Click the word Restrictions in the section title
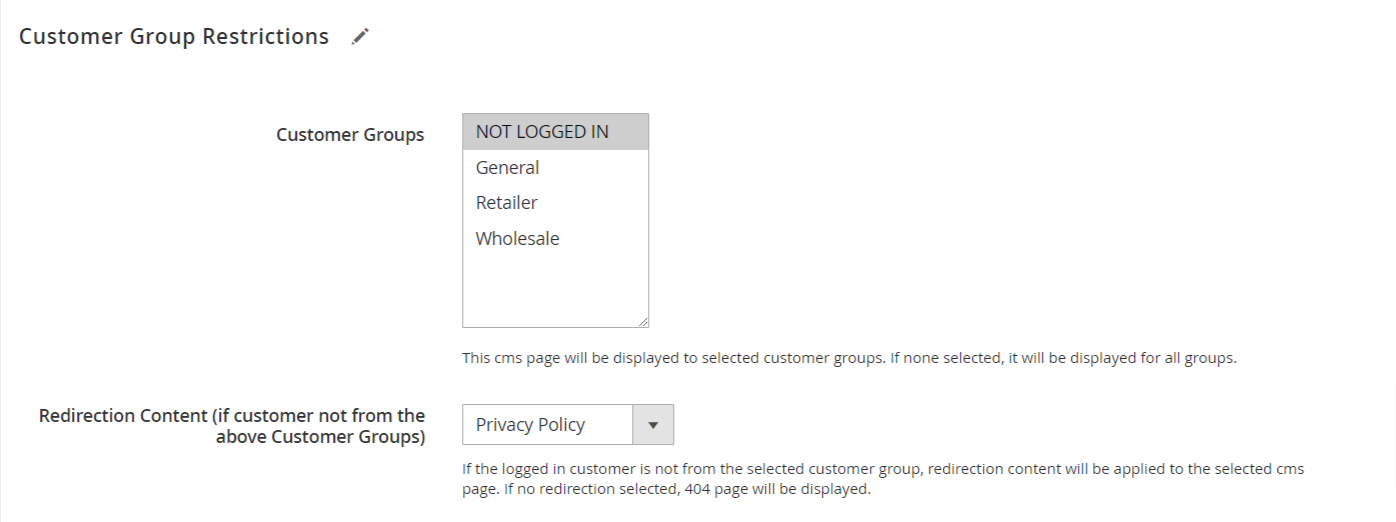The height and width of the screenshot is (522, 1396). [x=266, y=37]
